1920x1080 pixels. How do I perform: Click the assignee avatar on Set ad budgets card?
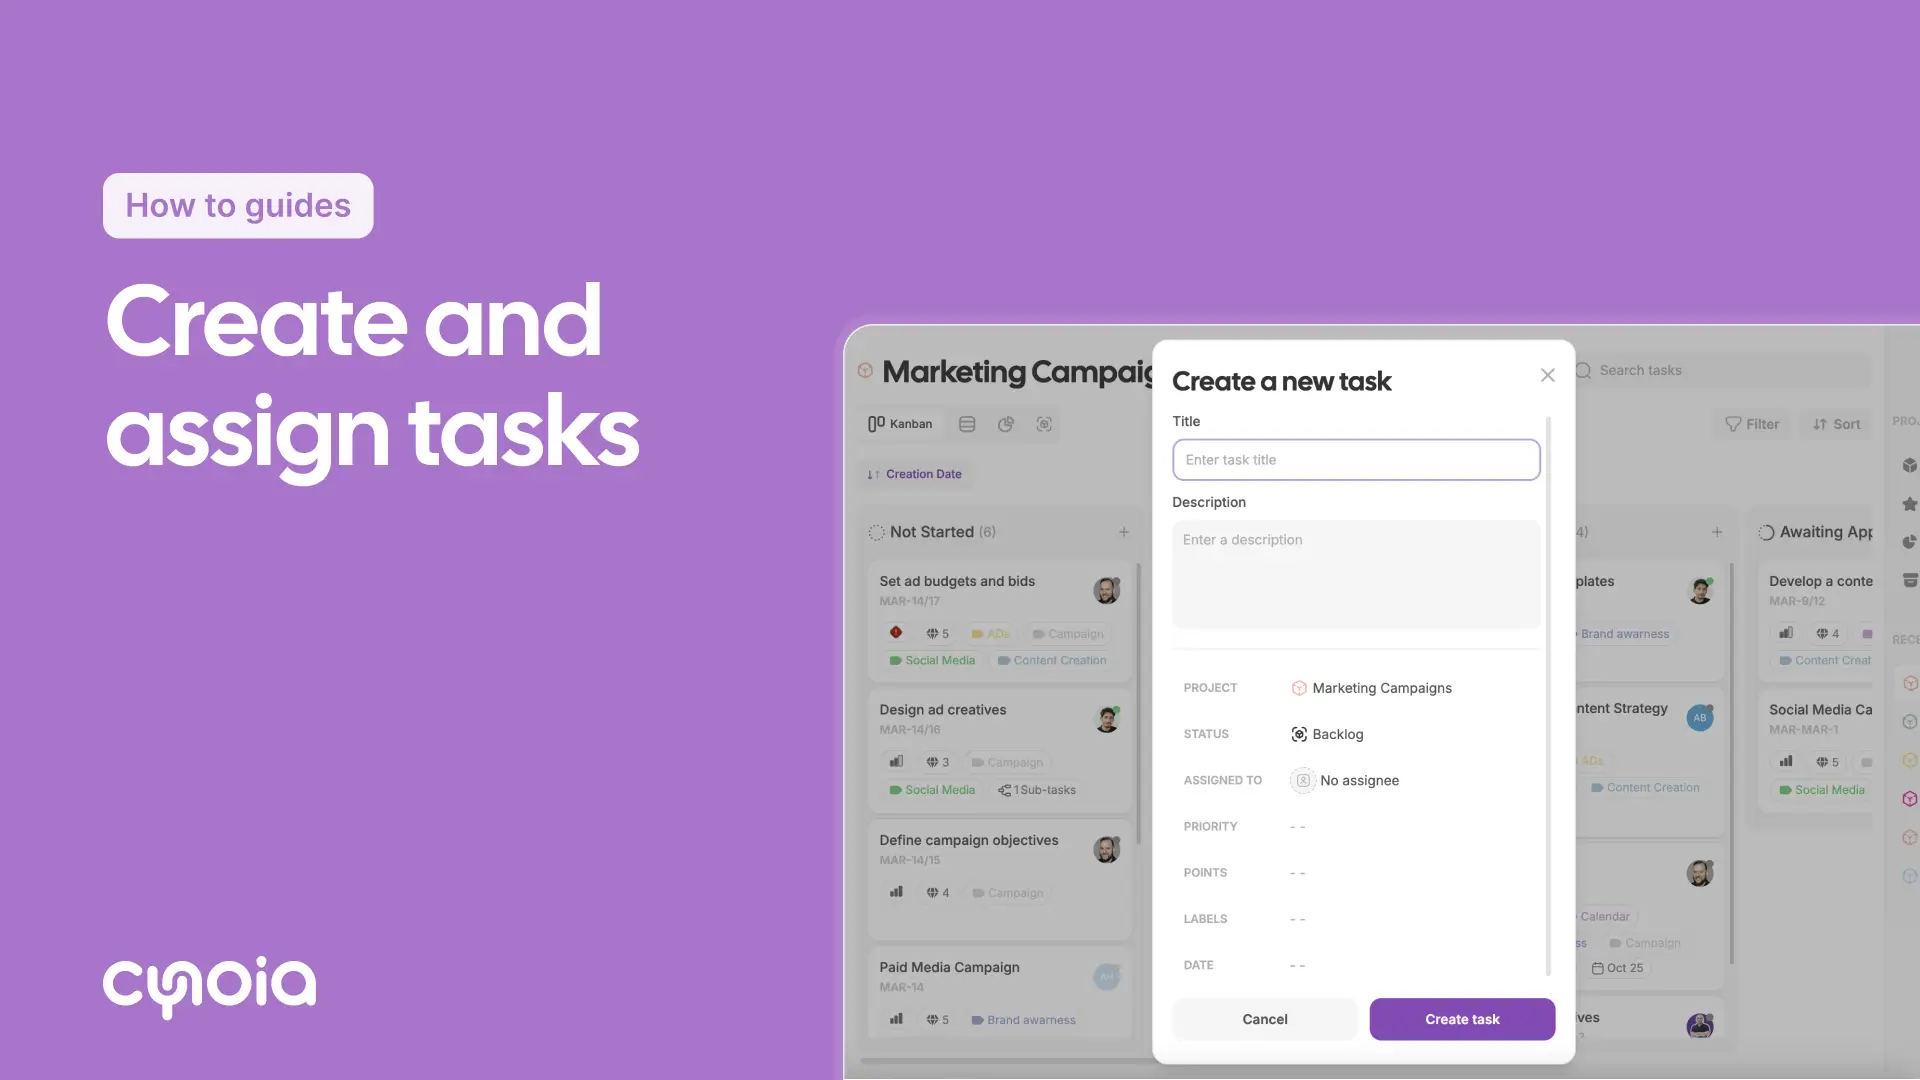[x=1107, y=591]
